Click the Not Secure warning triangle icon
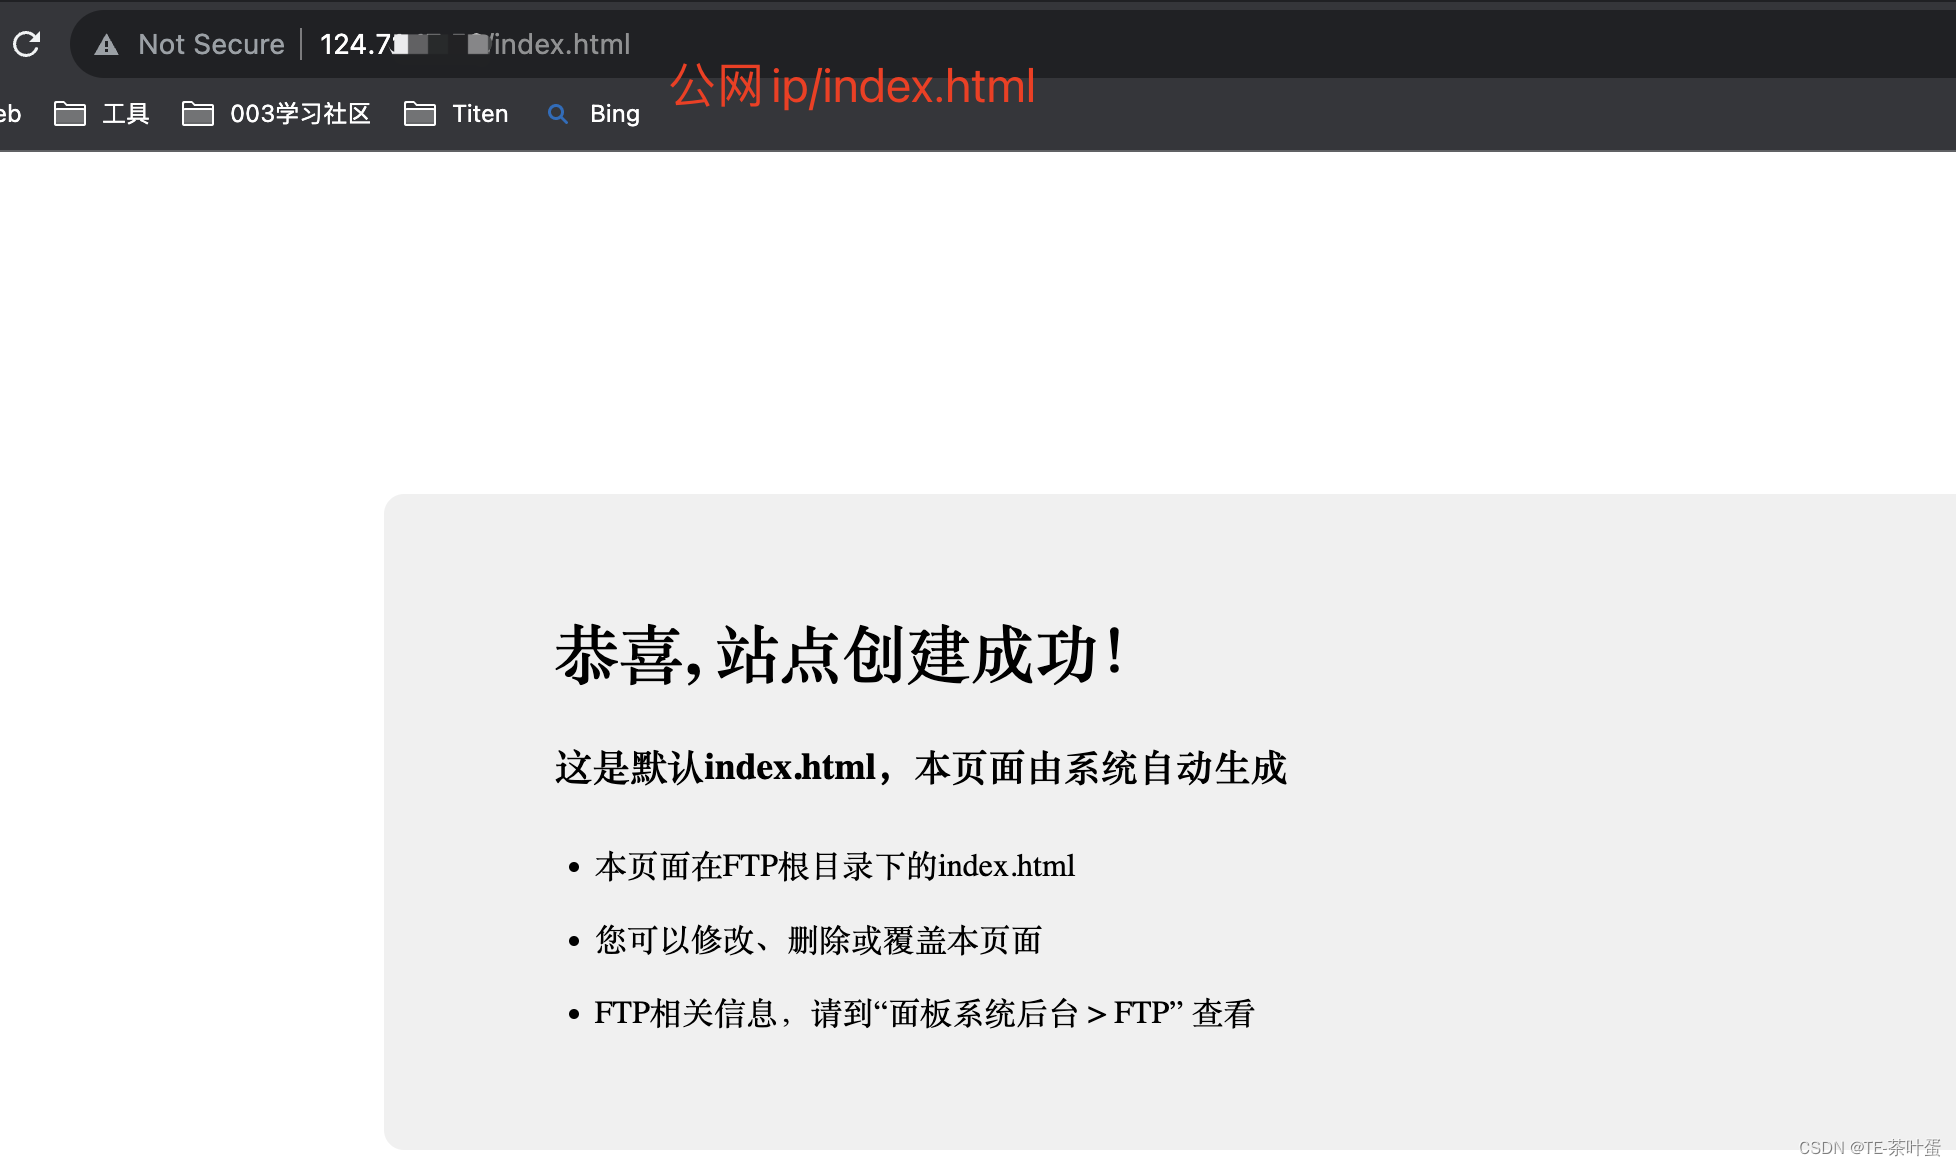This screenshot has height=1166, width=1956. click(106, 45)
